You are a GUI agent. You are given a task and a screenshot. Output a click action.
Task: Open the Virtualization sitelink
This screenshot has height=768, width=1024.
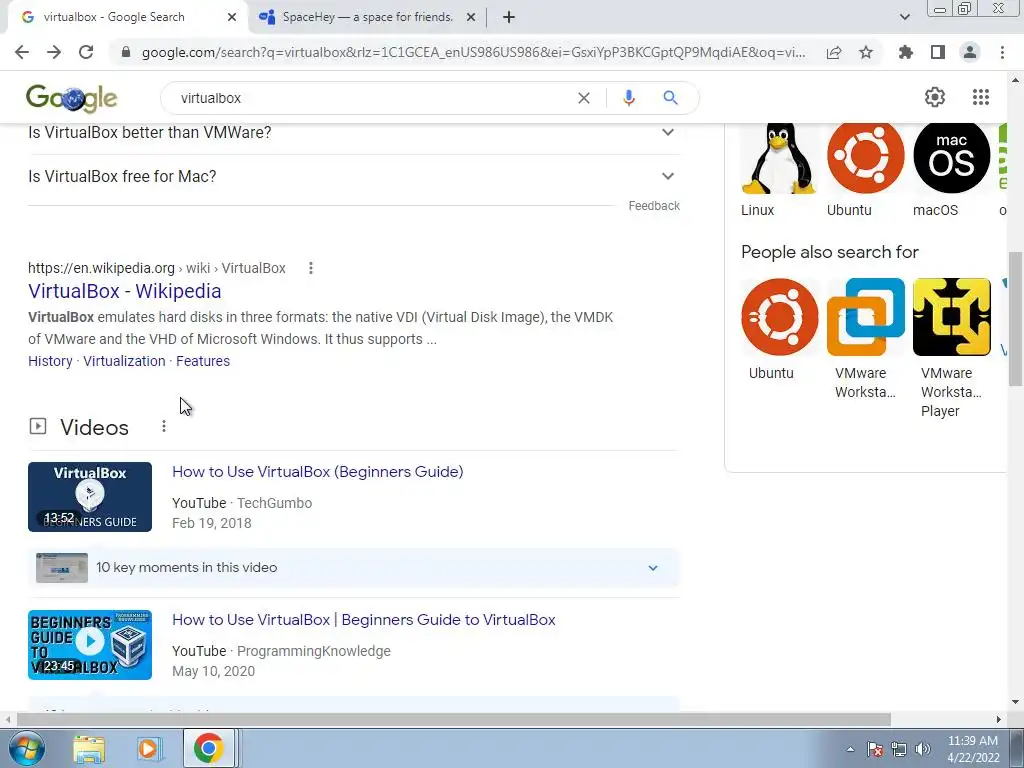(x=124, y=361)
